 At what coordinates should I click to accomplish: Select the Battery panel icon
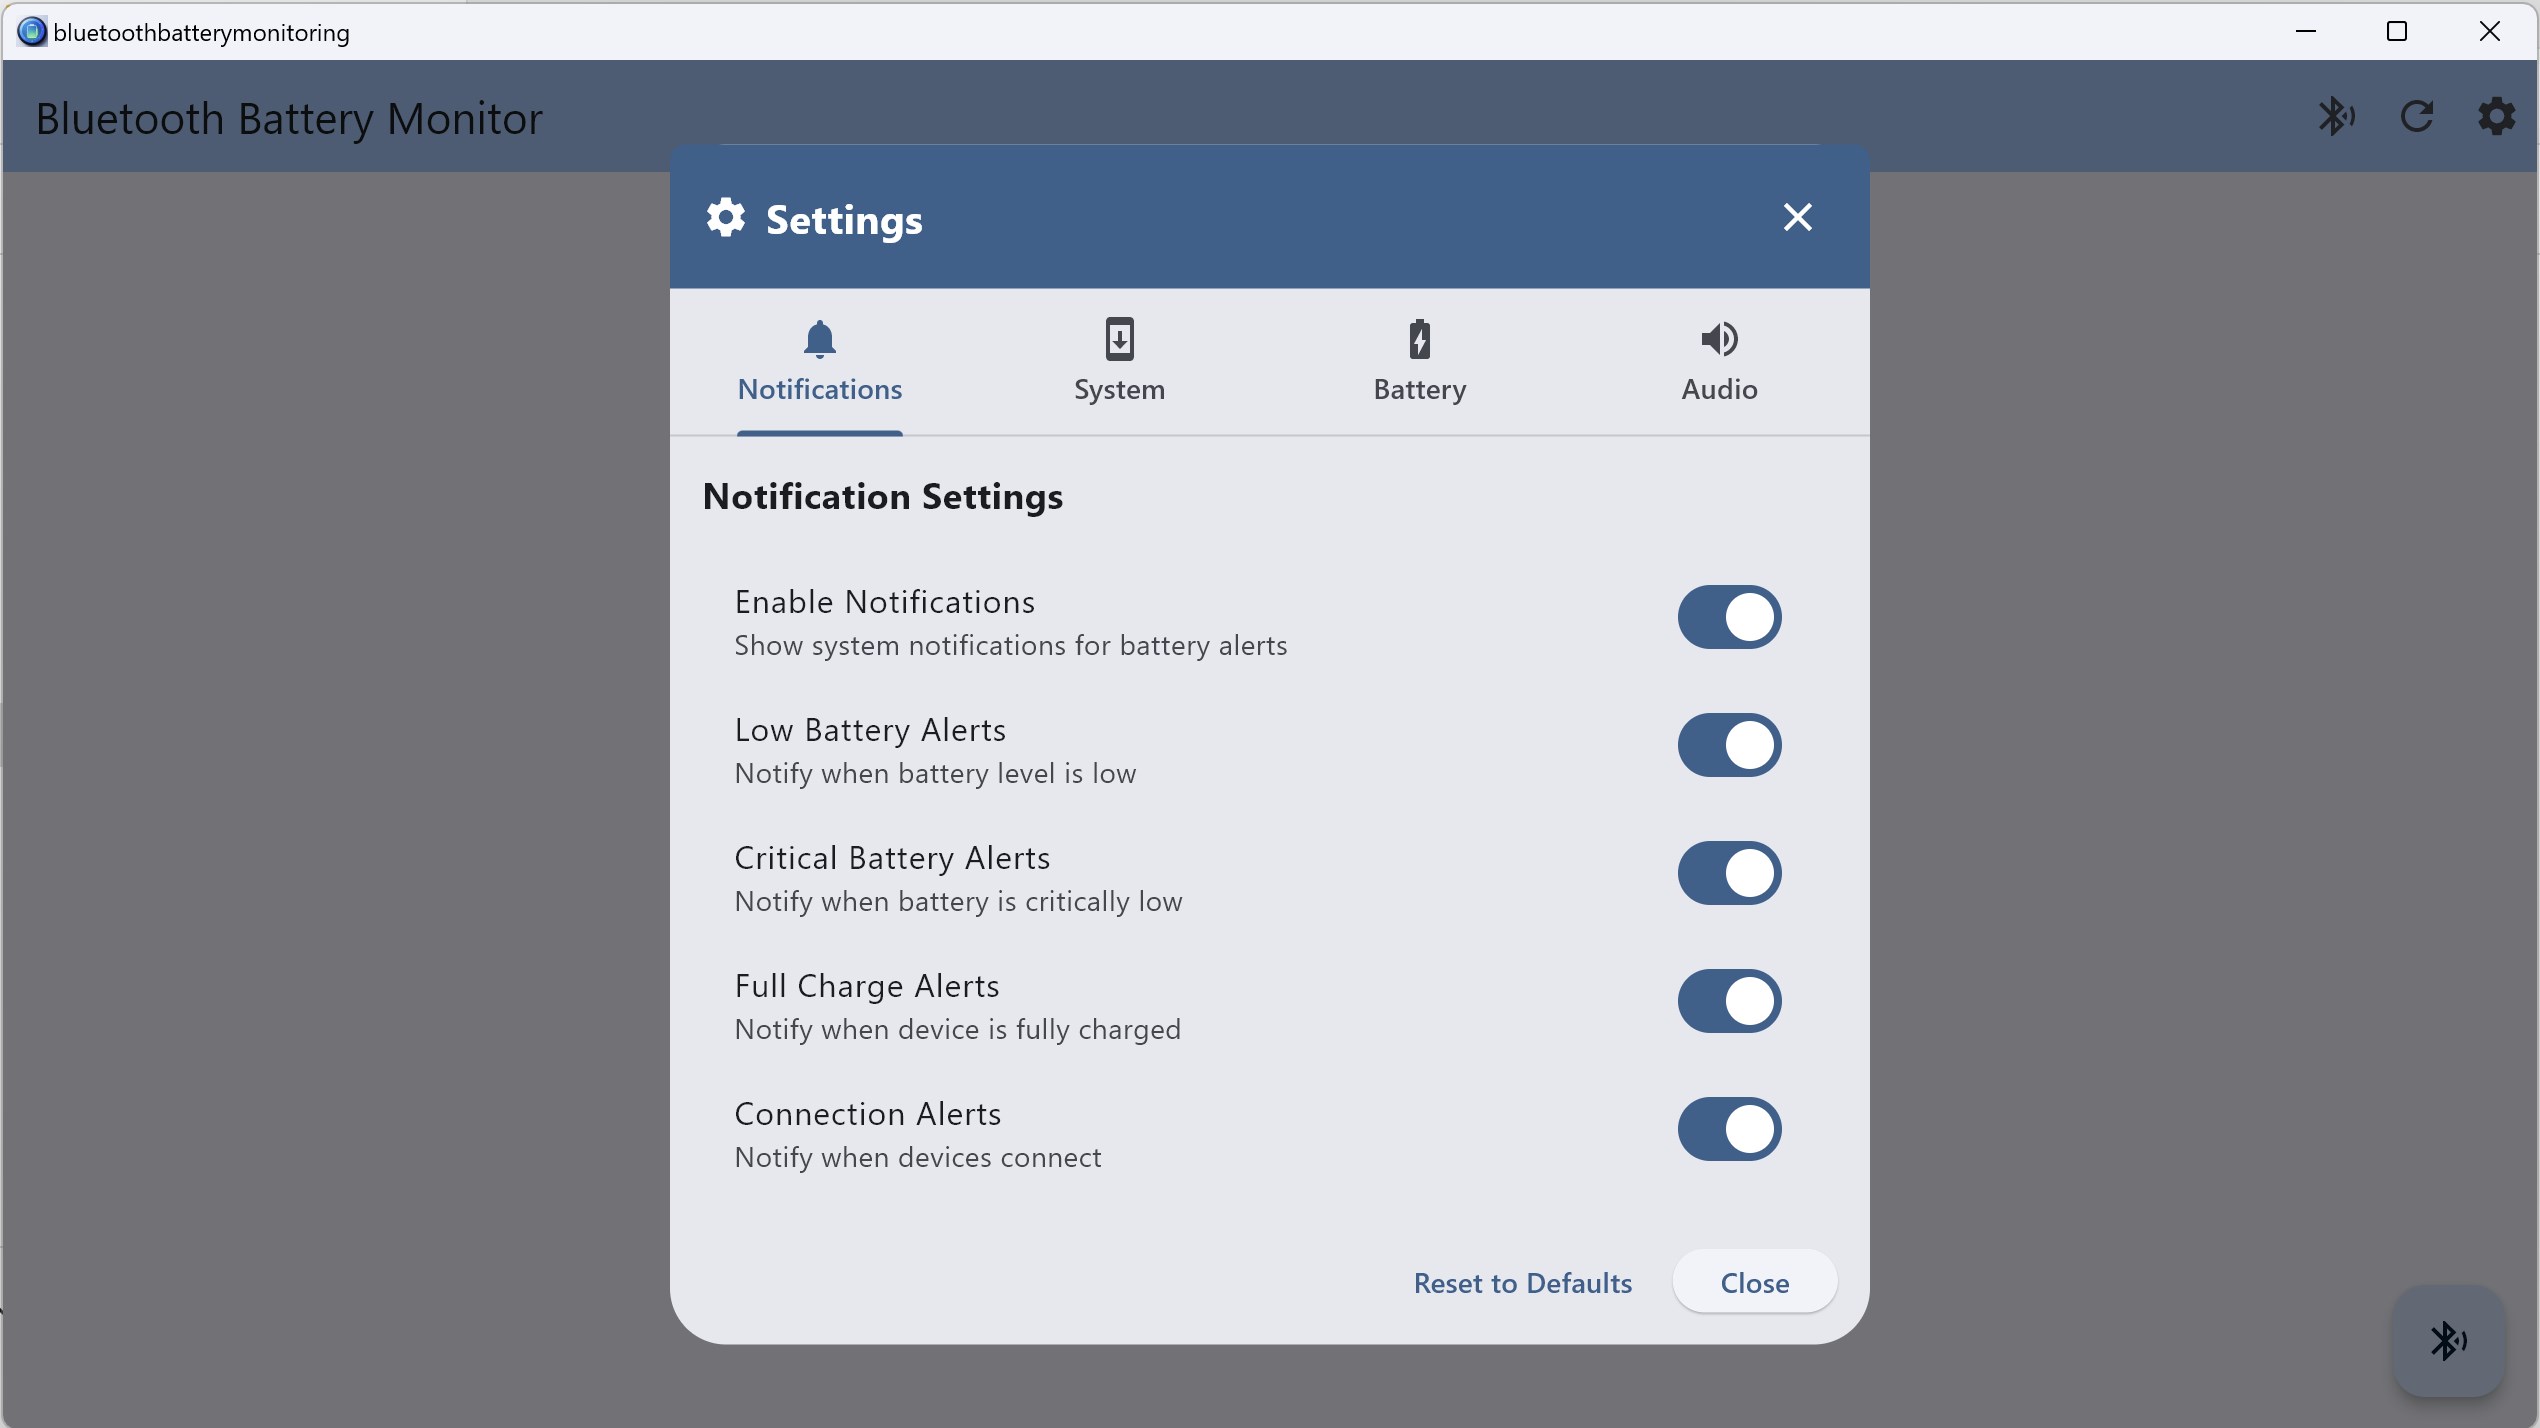(1418, 339)
